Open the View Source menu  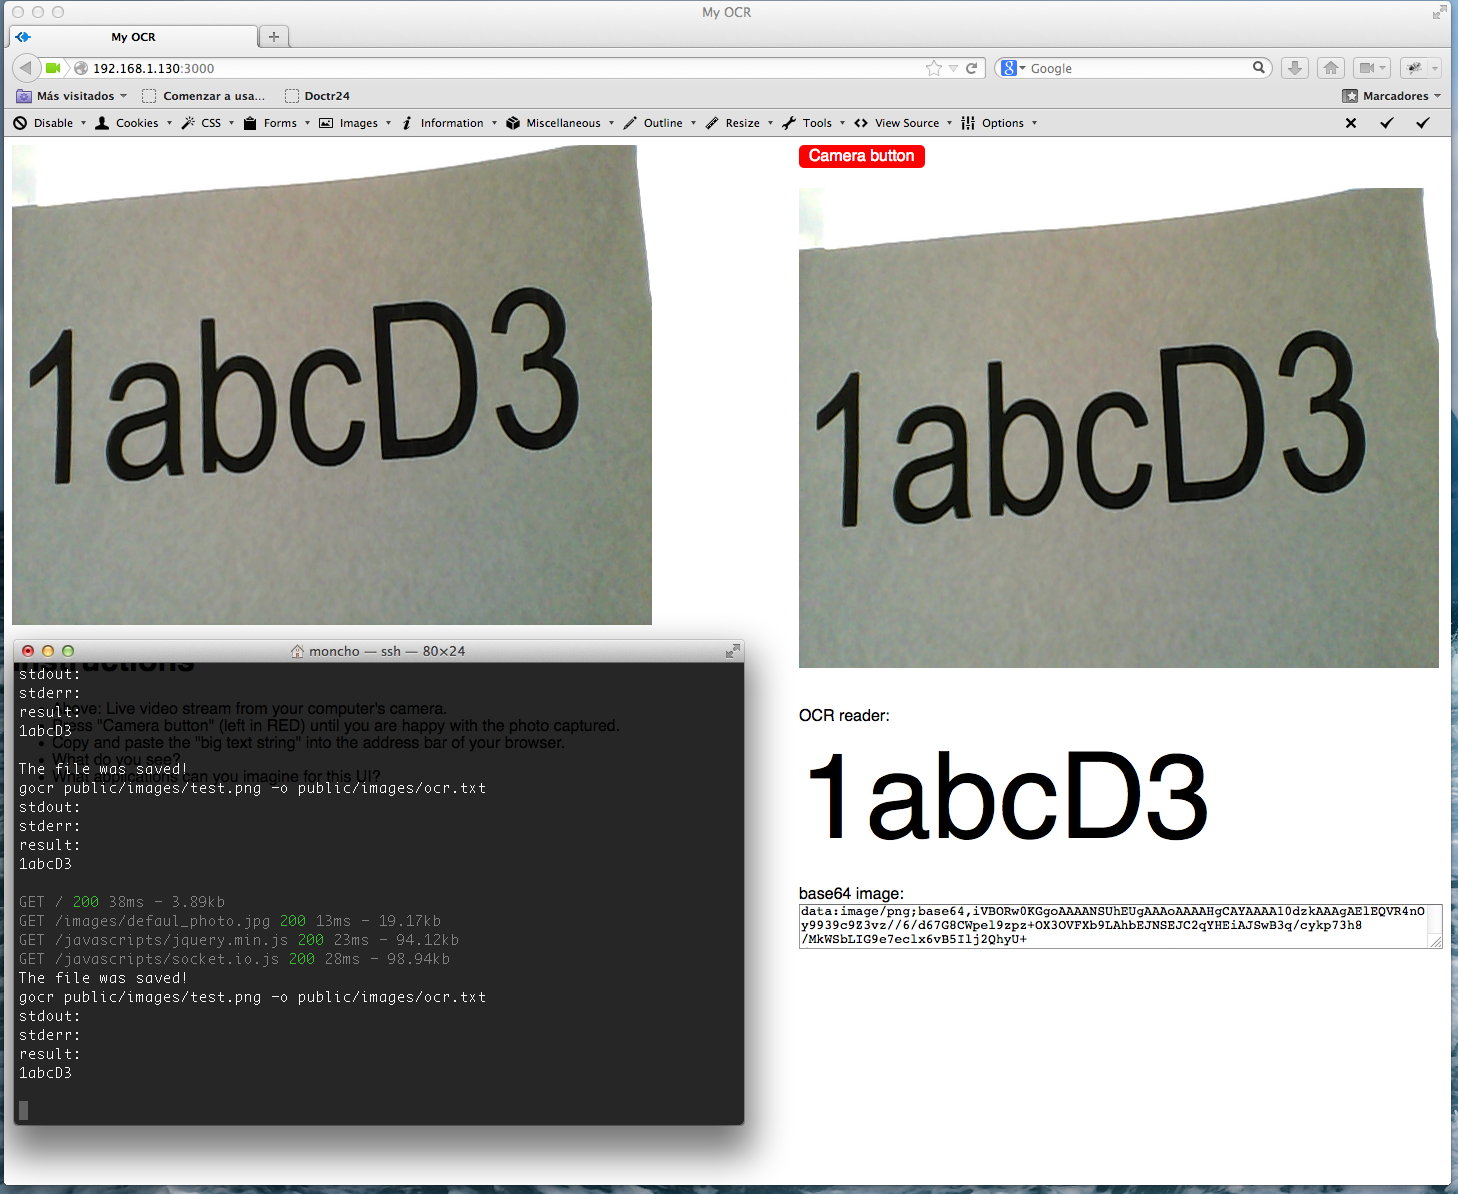coord(903,123)
